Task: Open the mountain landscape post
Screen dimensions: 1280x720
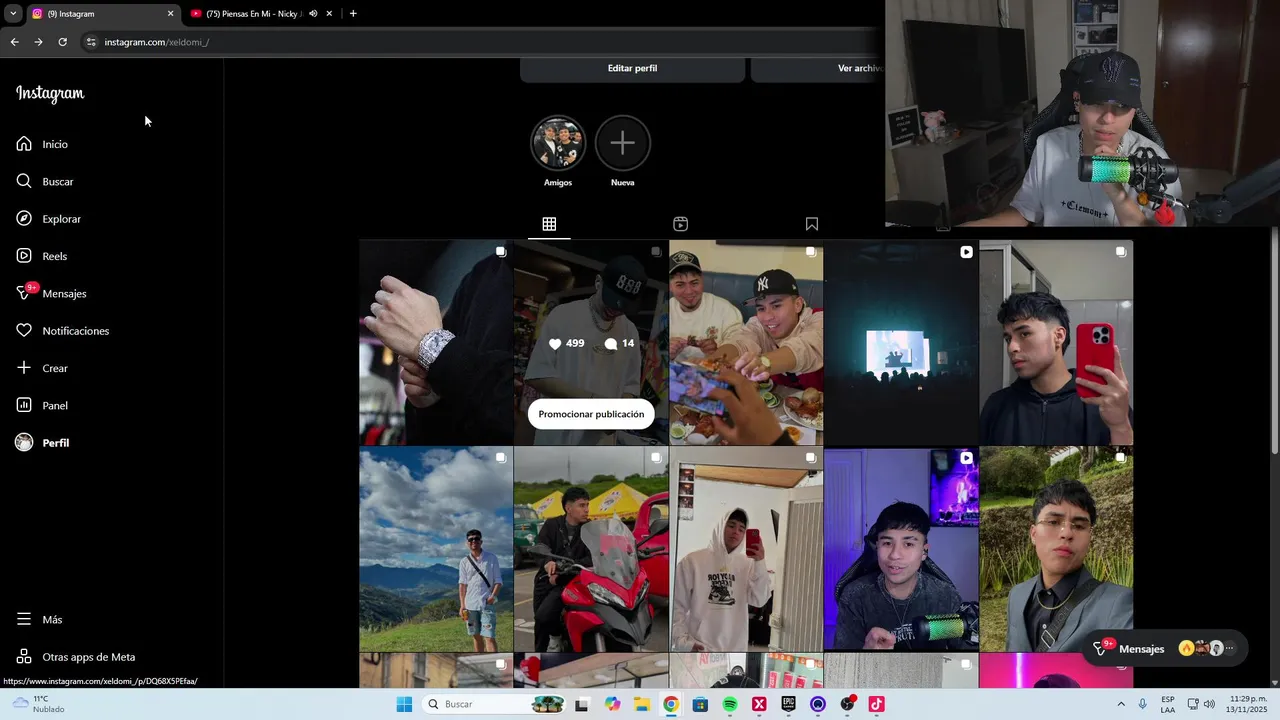Action: click(436, 549)
